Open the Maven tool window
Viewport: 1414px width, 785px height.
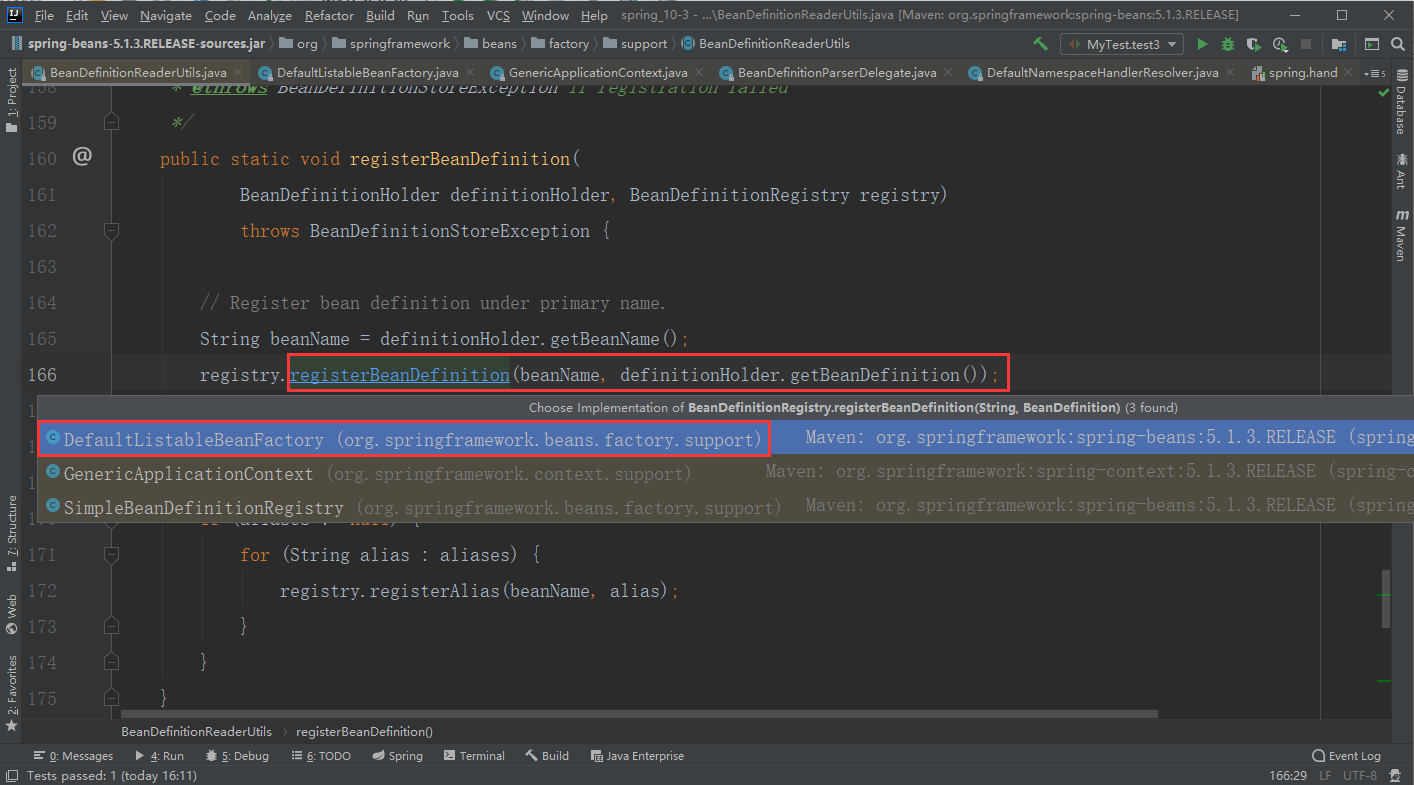(1401, 236)
